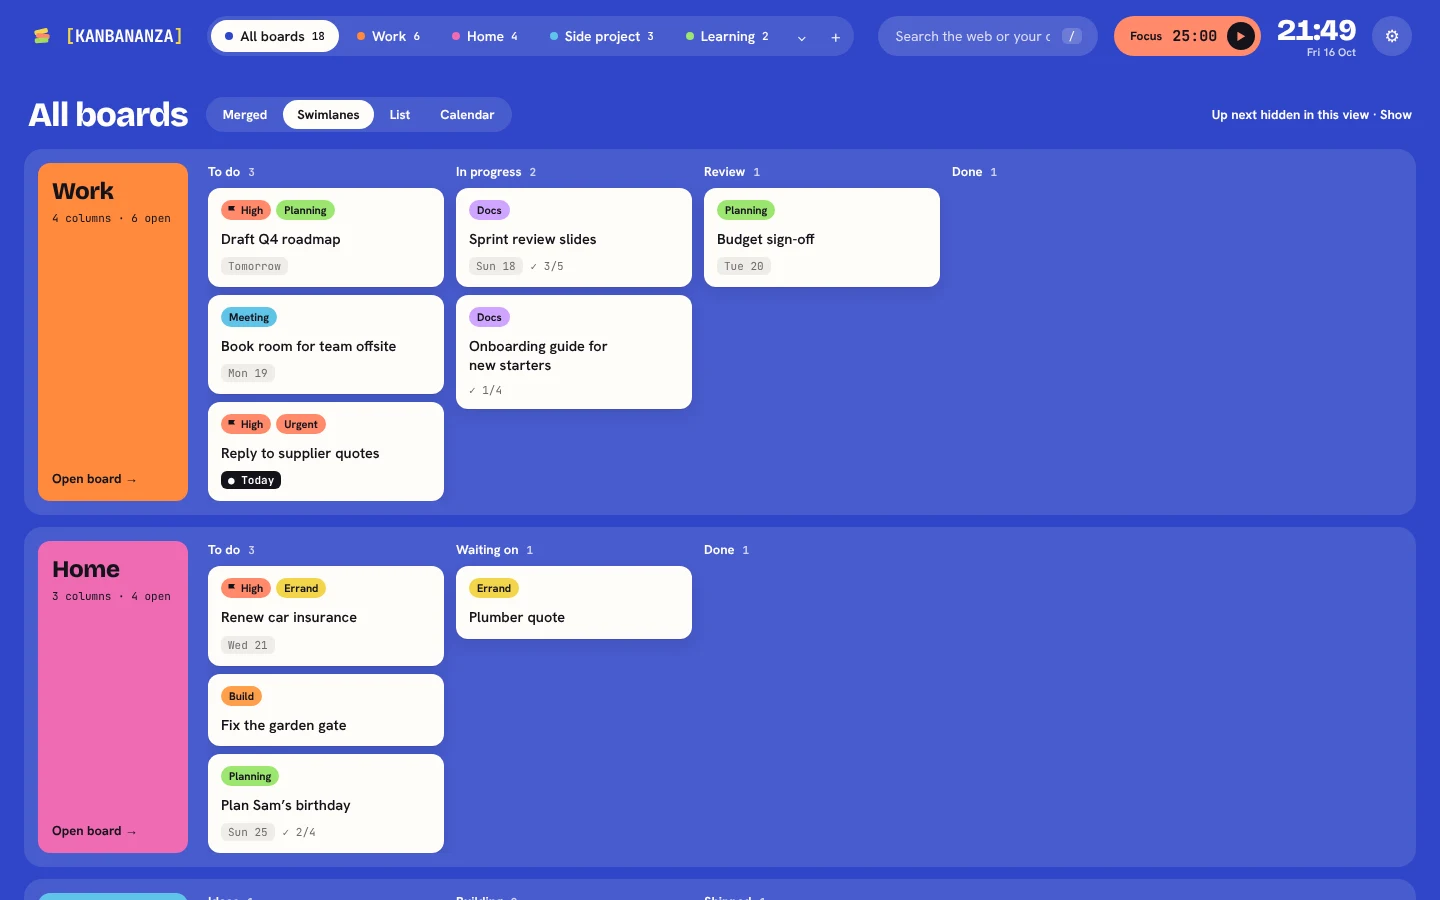Add a new board with plus icon
The height and width of the screenshot is (900, 1440).
835,37
